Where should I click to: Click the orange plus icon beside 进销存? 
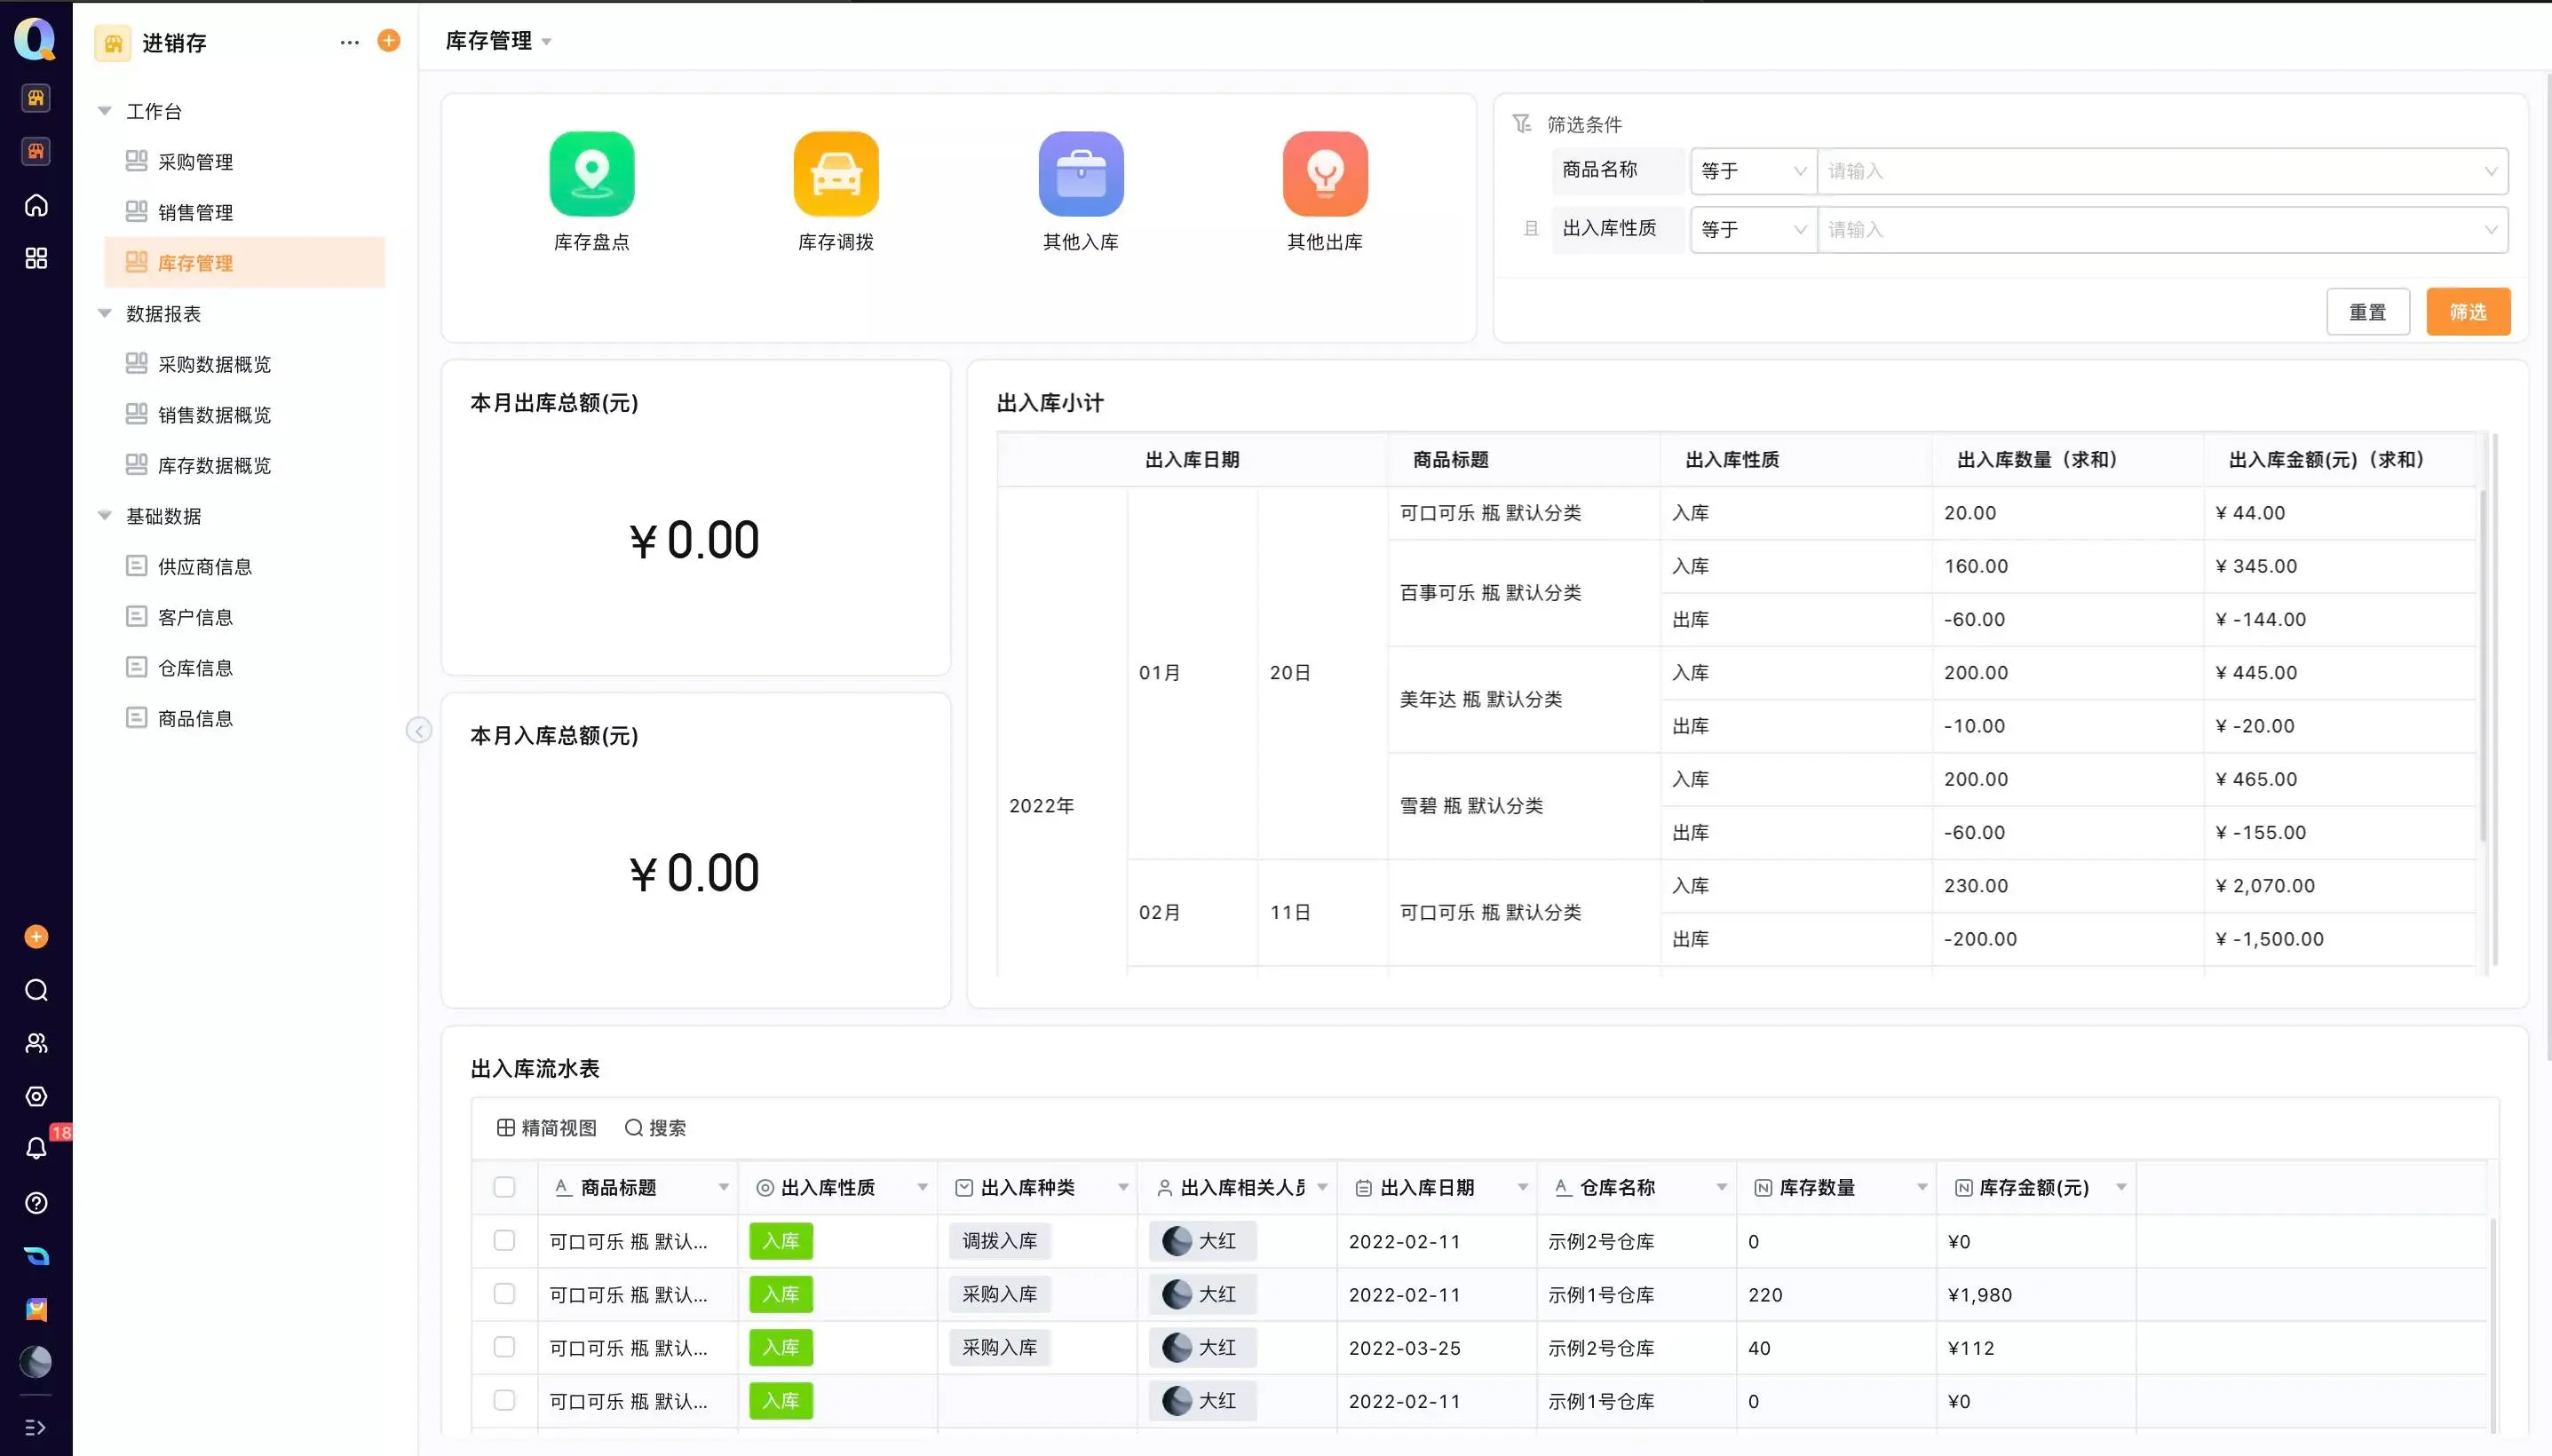pyautogui.click(x=389, y=40)
